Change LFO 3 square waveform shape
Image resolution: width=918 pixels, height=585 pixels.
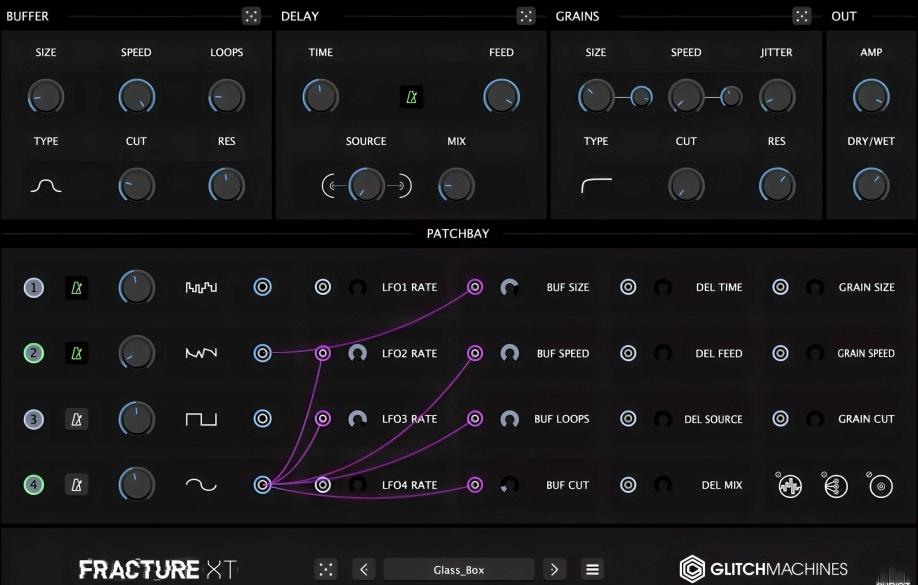[x=201, y=419]
